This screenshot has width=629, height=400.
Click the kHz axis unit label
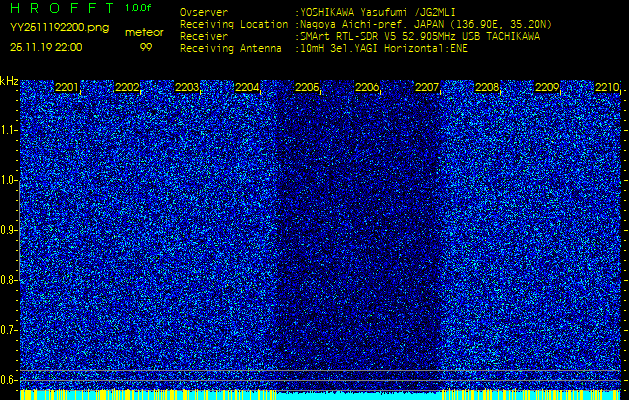9,81
